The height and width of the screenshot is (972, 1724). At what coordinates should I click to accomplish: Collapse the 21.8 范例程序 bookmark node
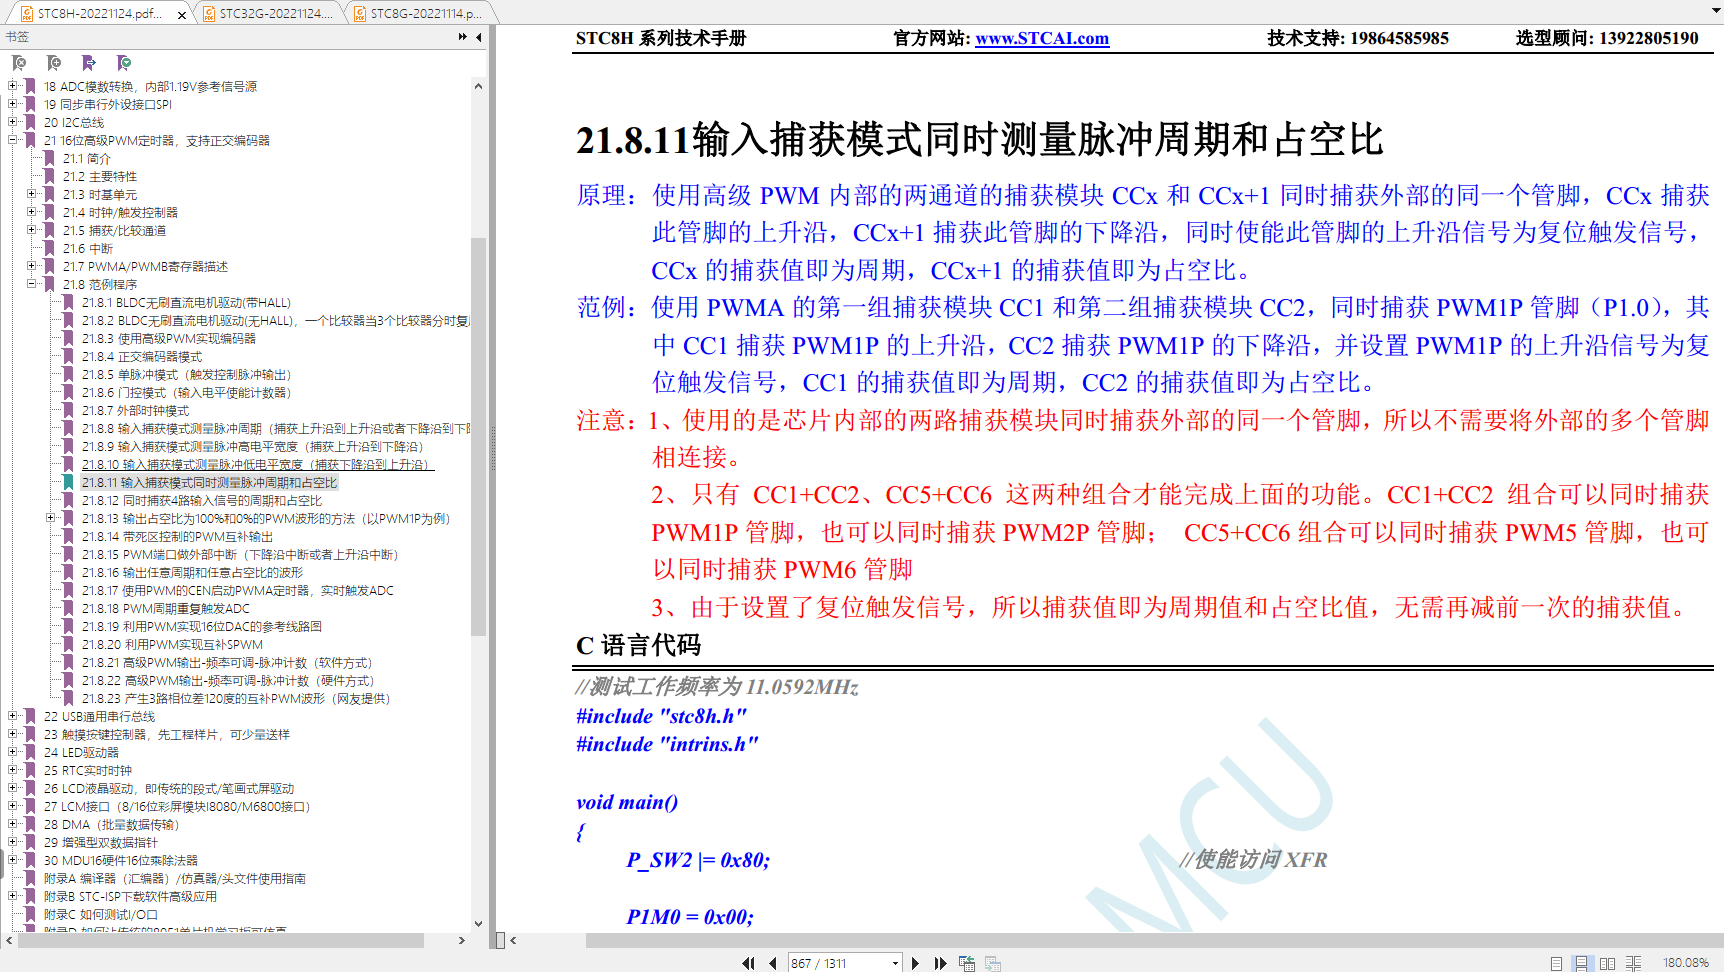(x=32, y=284)
